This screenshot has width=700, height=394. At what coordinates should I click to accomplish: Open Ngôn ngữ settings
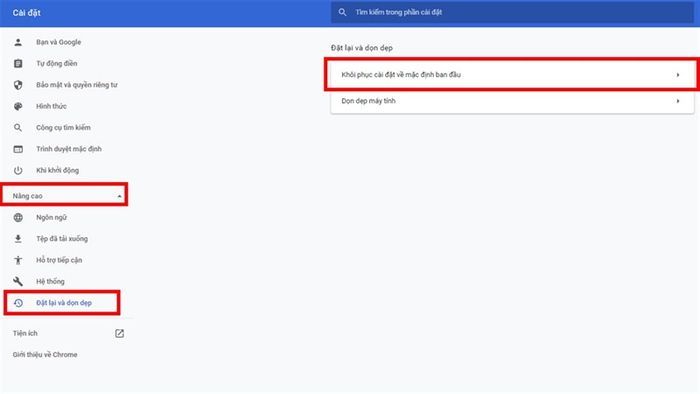(51, 217)
